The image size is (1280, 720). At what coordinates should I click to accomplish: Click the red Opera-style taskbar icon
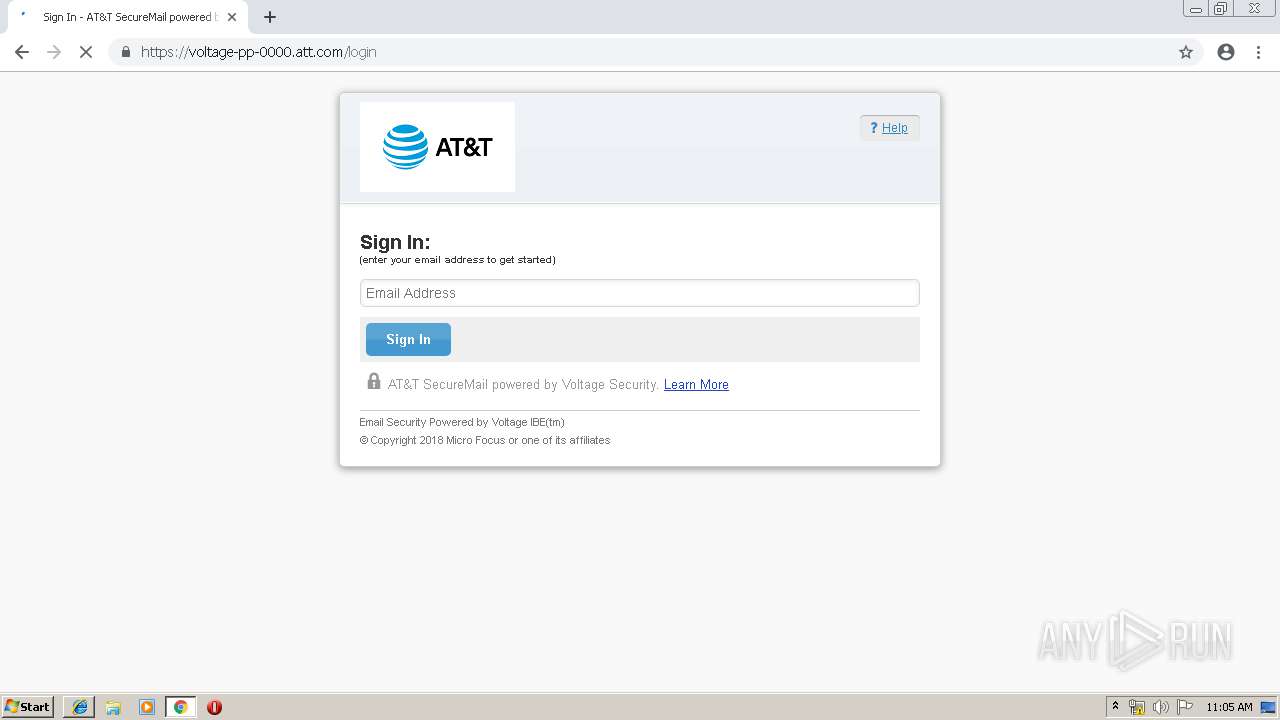tap(214, 707)
